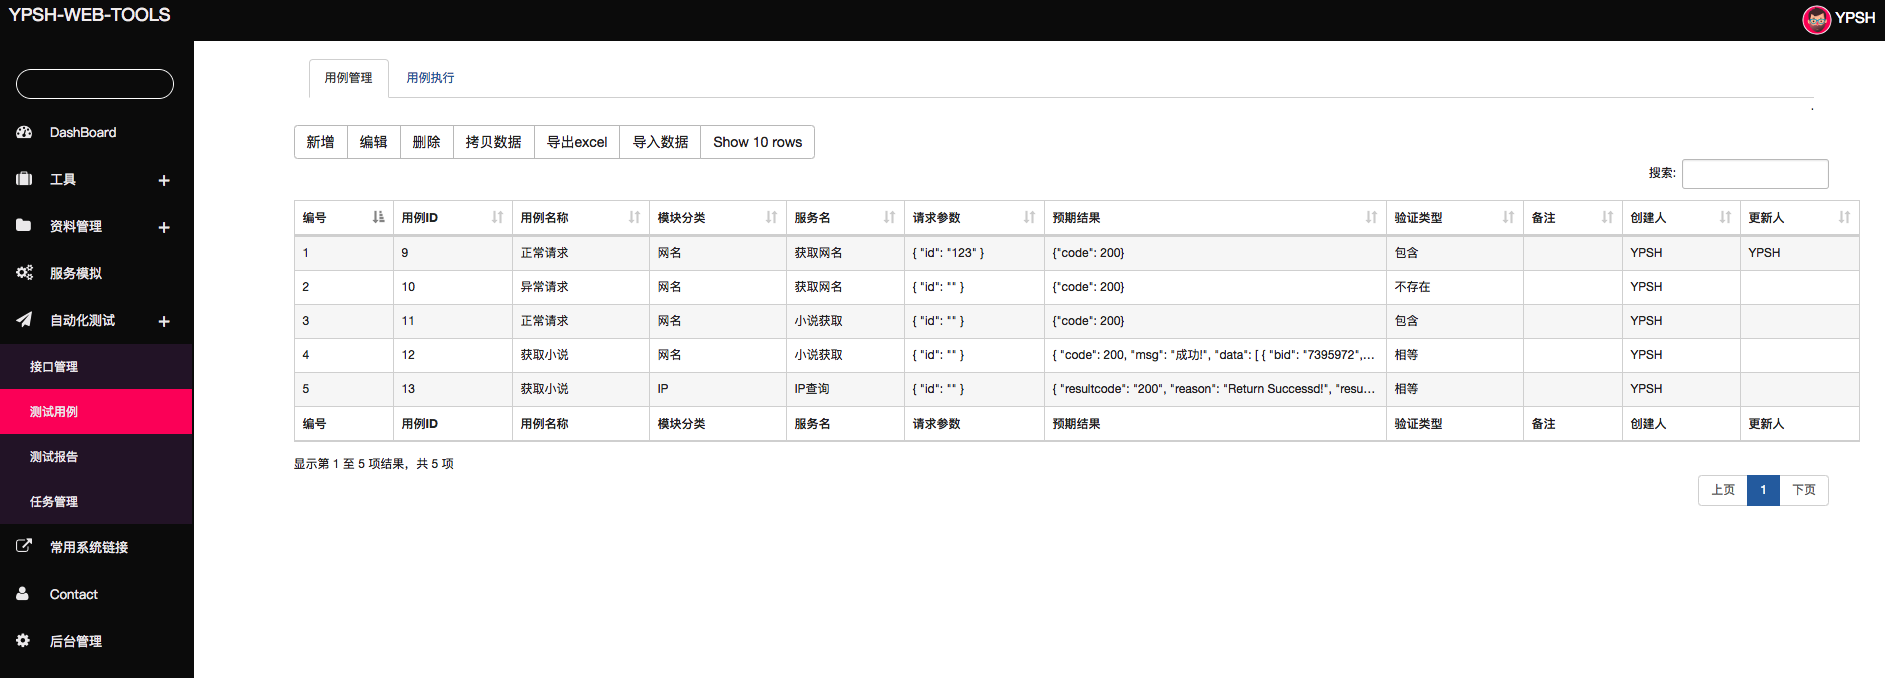
Task: Click the expected result containing "resultcode"
Action: 1214,389
